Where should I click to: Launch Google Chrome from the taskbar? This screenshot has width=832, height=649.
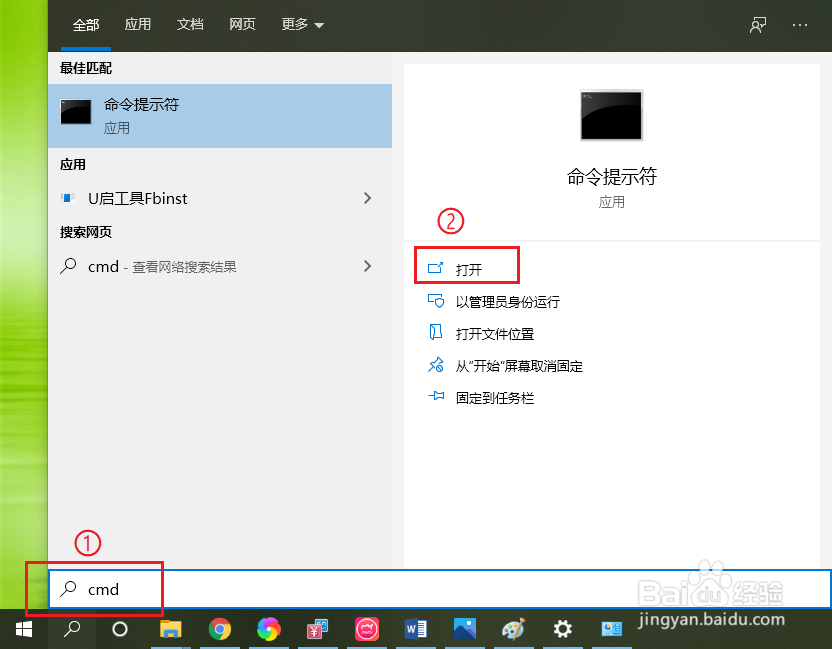coord(220,630)
